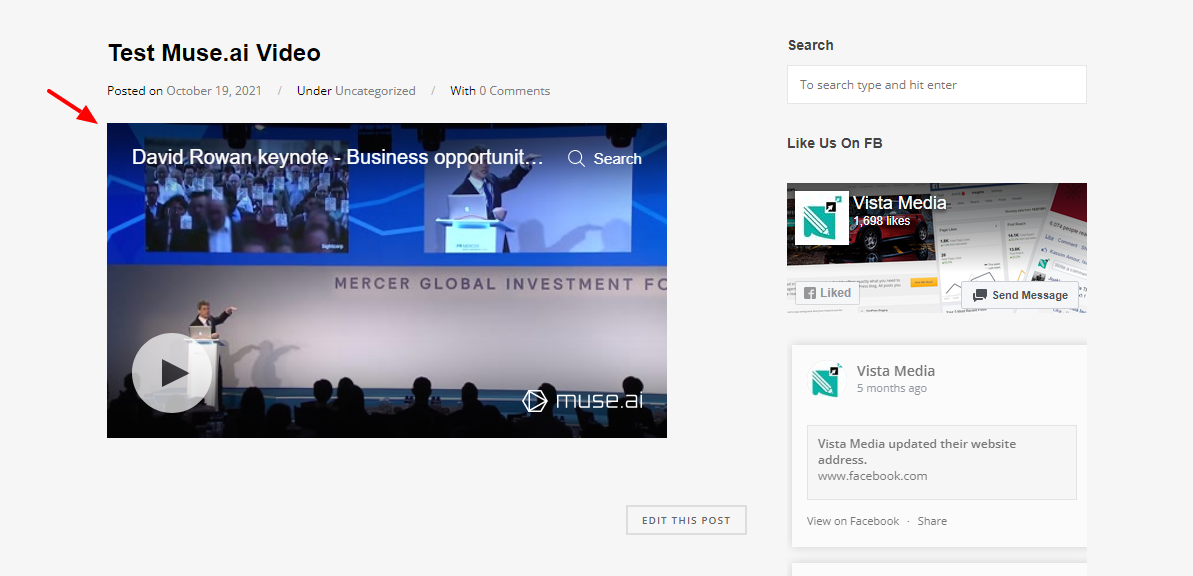Click Share link on Facebook post
The width and height of the screenshot is (1193, 576).
932,521
